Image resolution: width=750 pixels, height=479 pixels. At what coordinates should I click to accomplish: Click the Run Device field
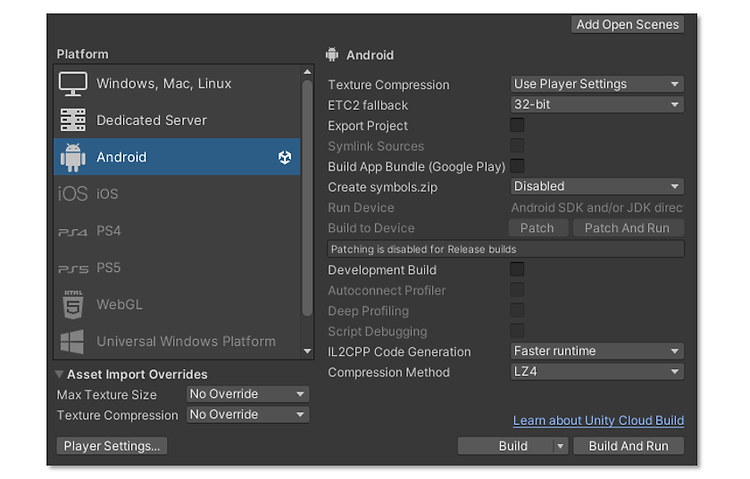[x=597, y=208]
